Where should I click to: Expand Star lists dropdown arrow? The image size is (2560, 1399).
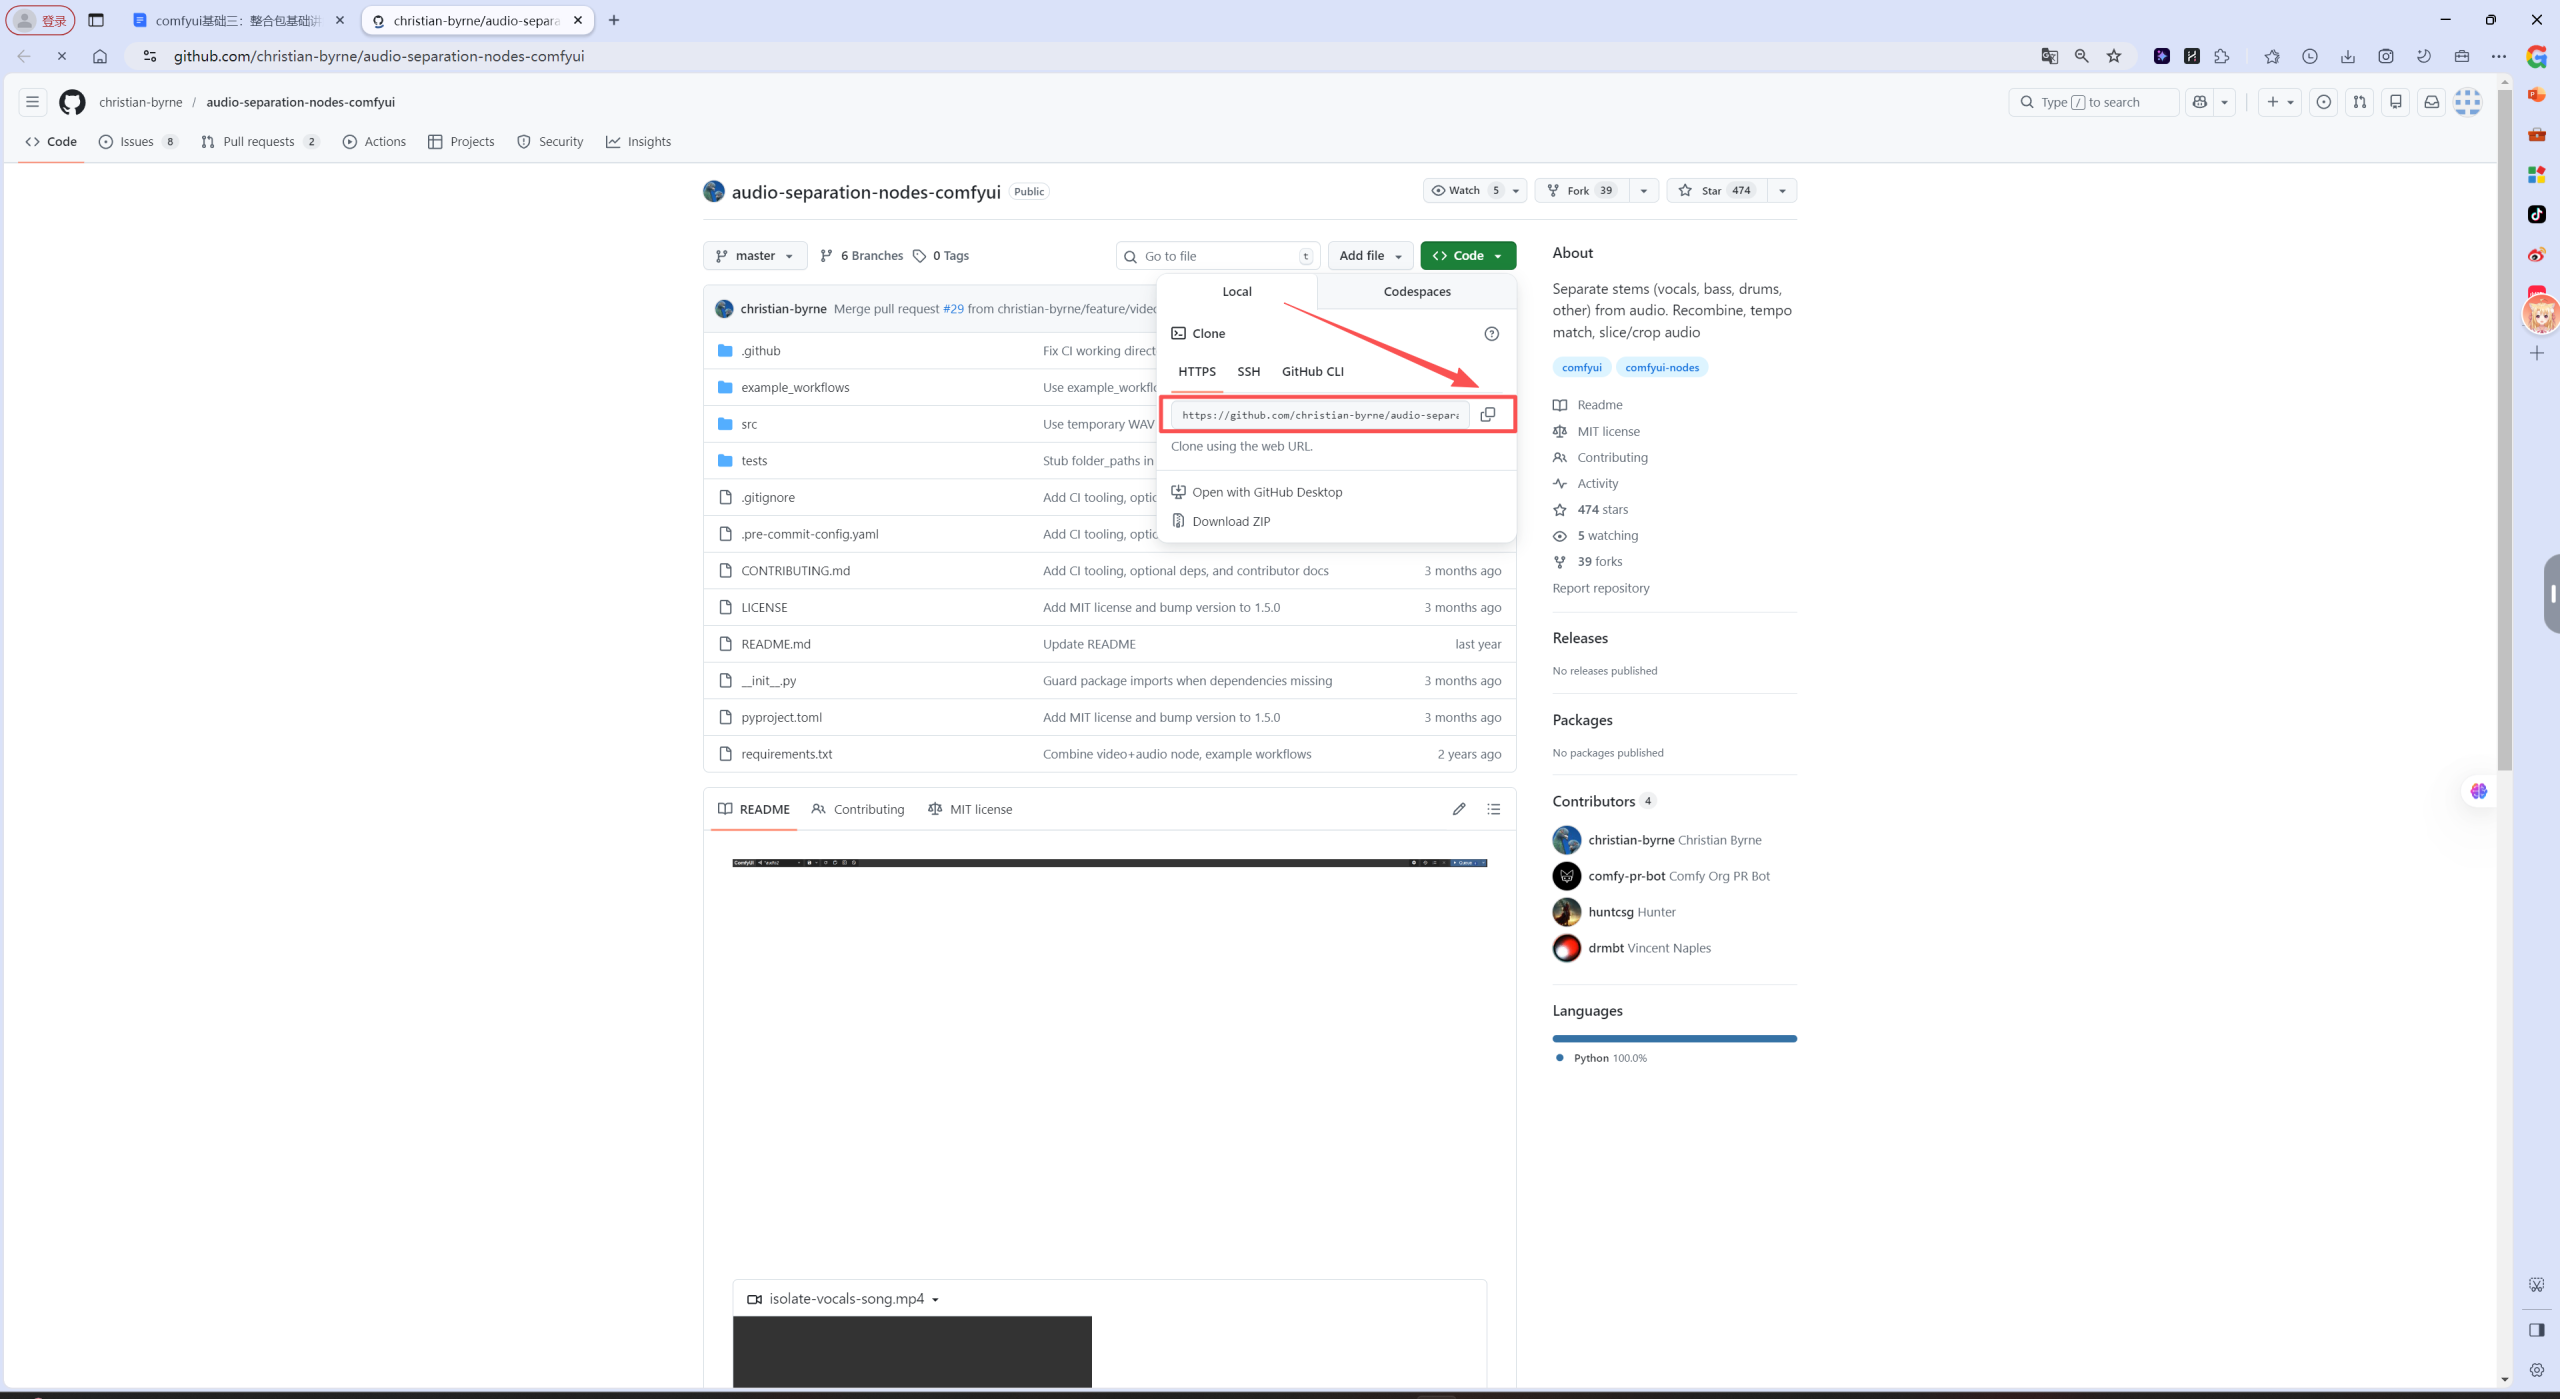[1782, 190]
